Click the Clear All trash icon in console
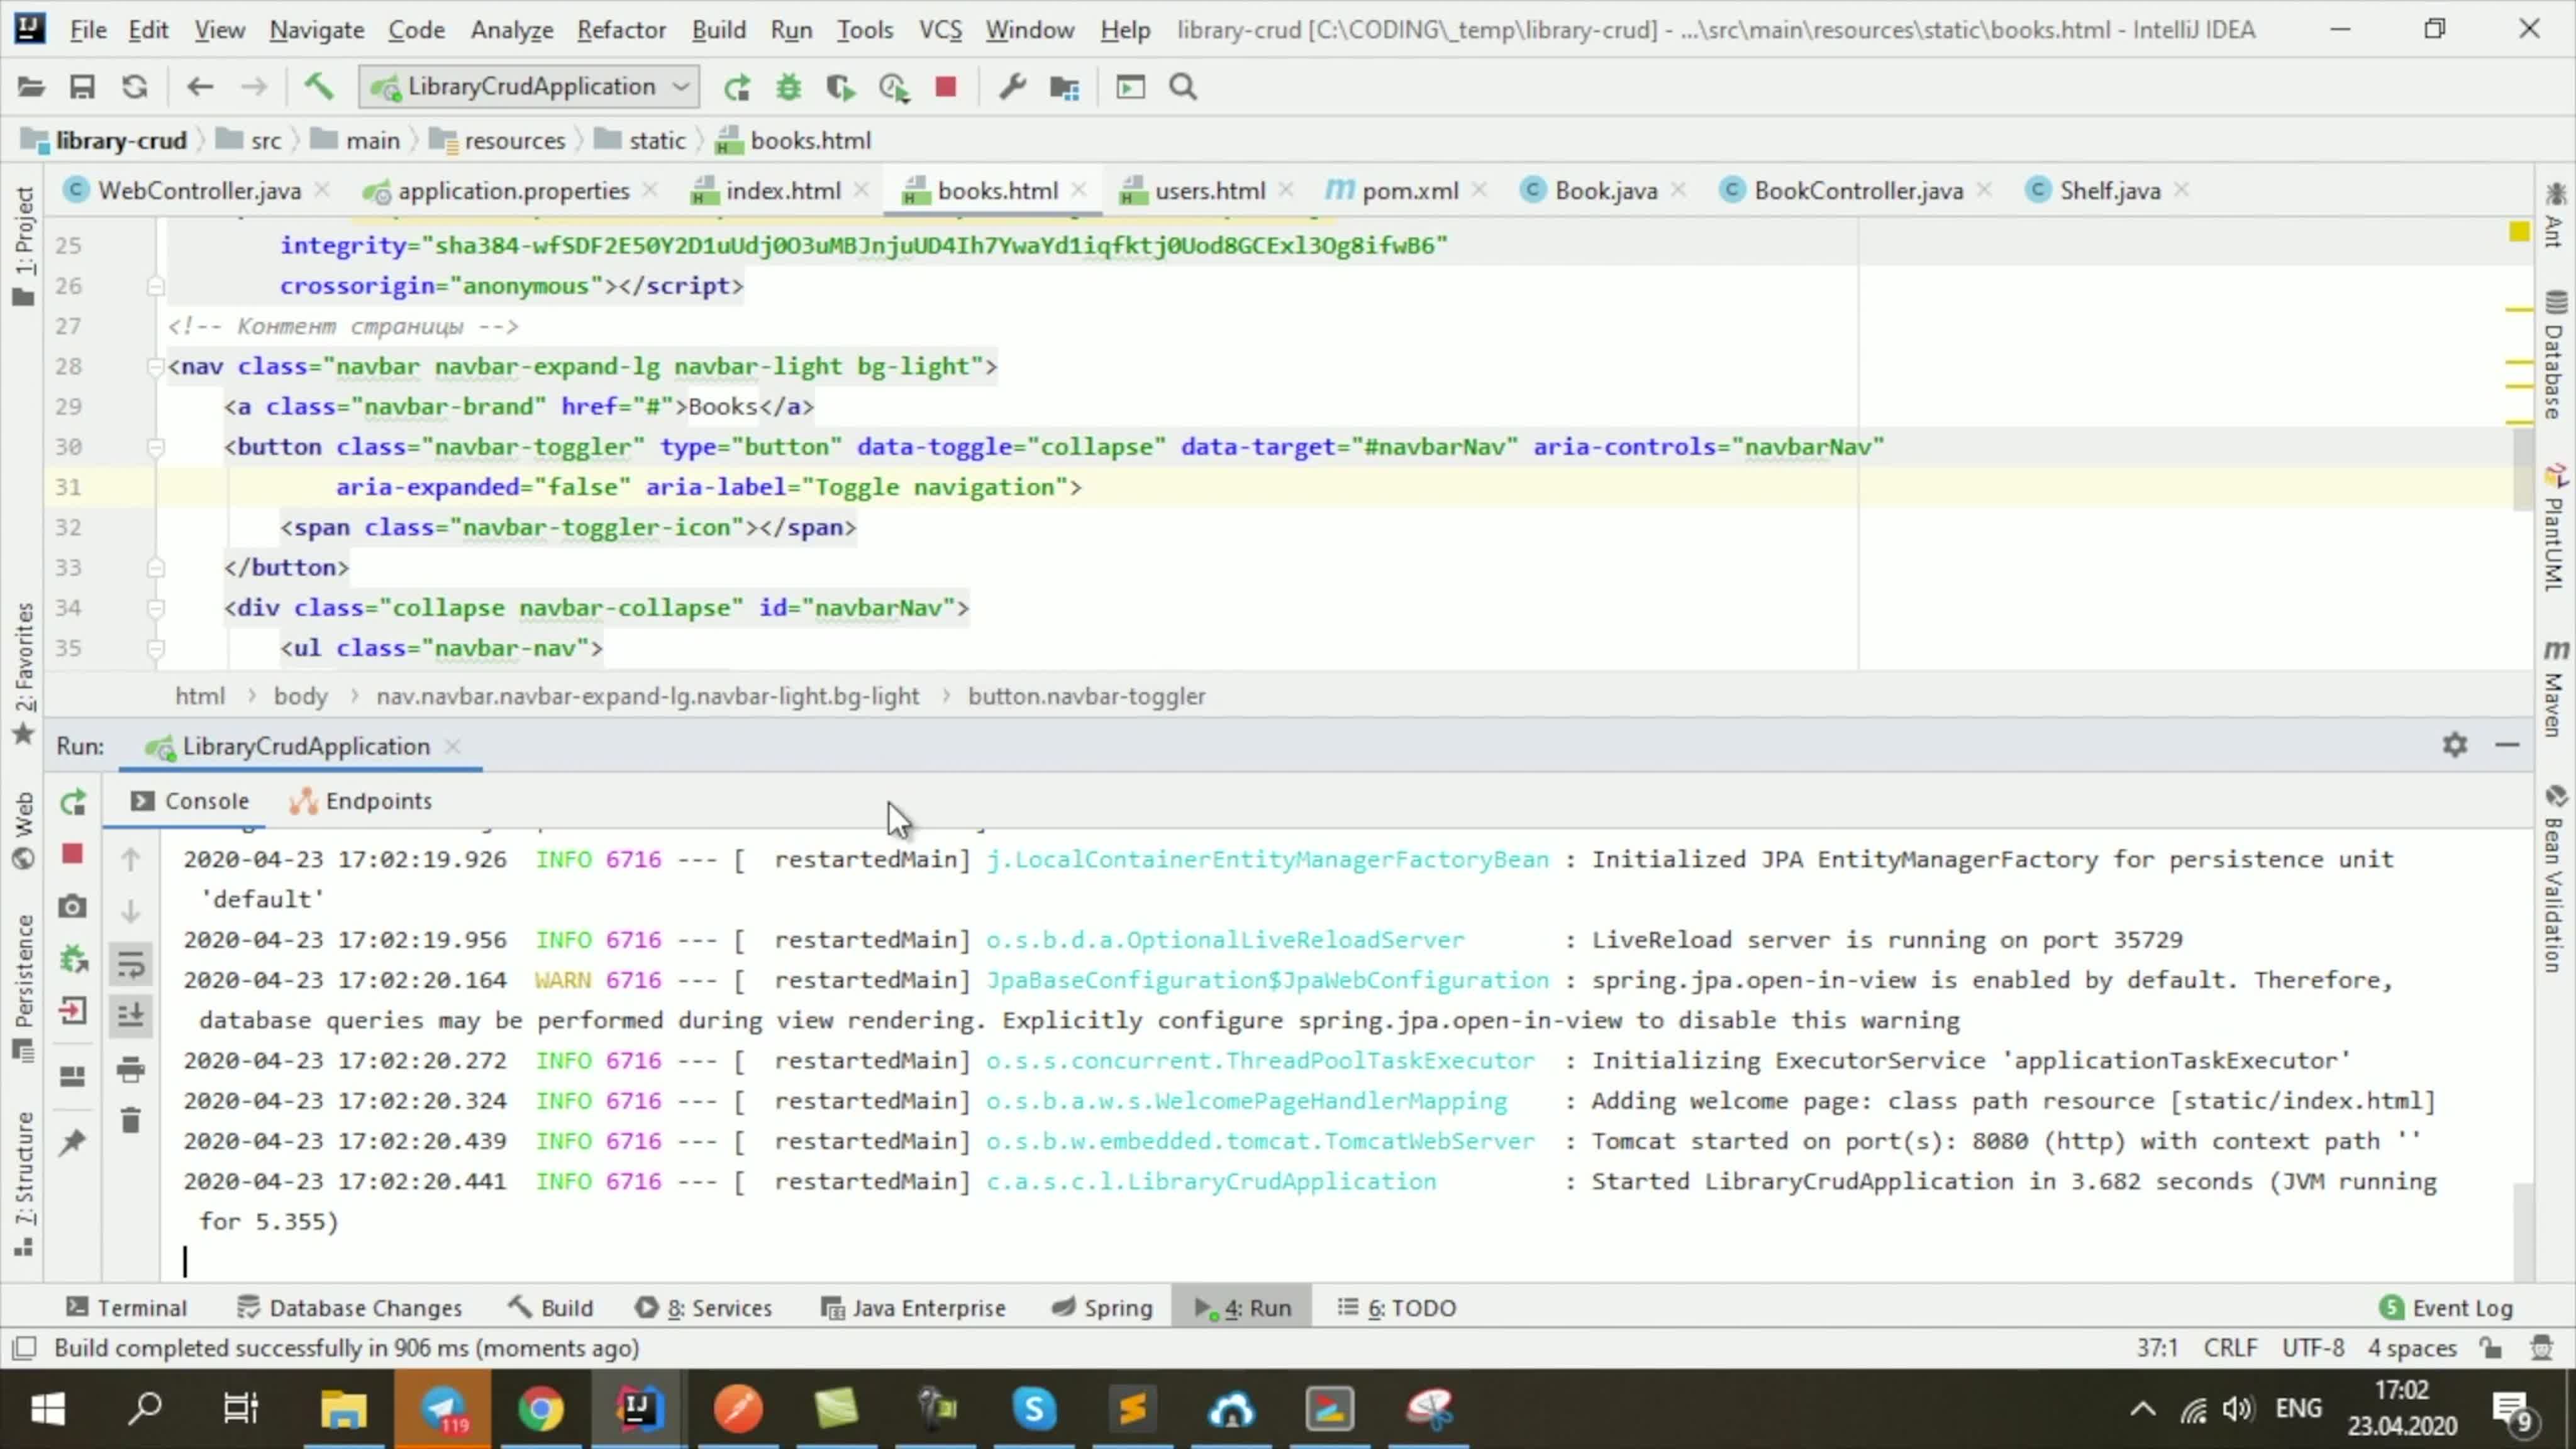 coord(131,1120)
